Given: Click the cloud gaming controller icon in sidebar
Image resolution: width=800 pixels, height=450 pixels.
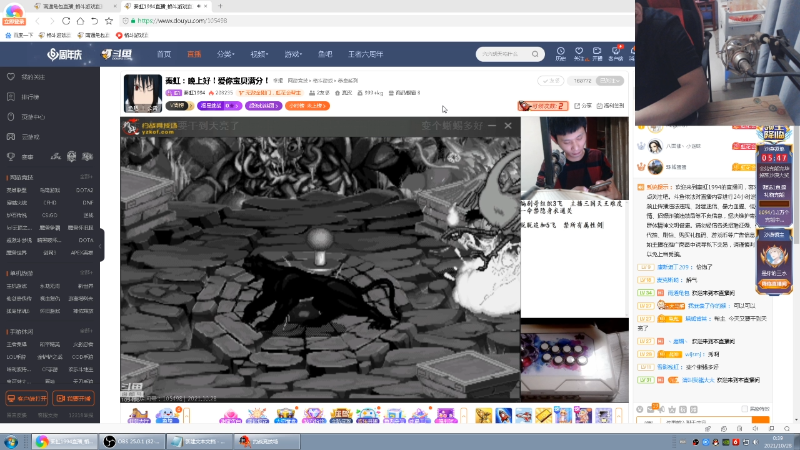Looking at the screenshot, I should click(x=11, y=137).
